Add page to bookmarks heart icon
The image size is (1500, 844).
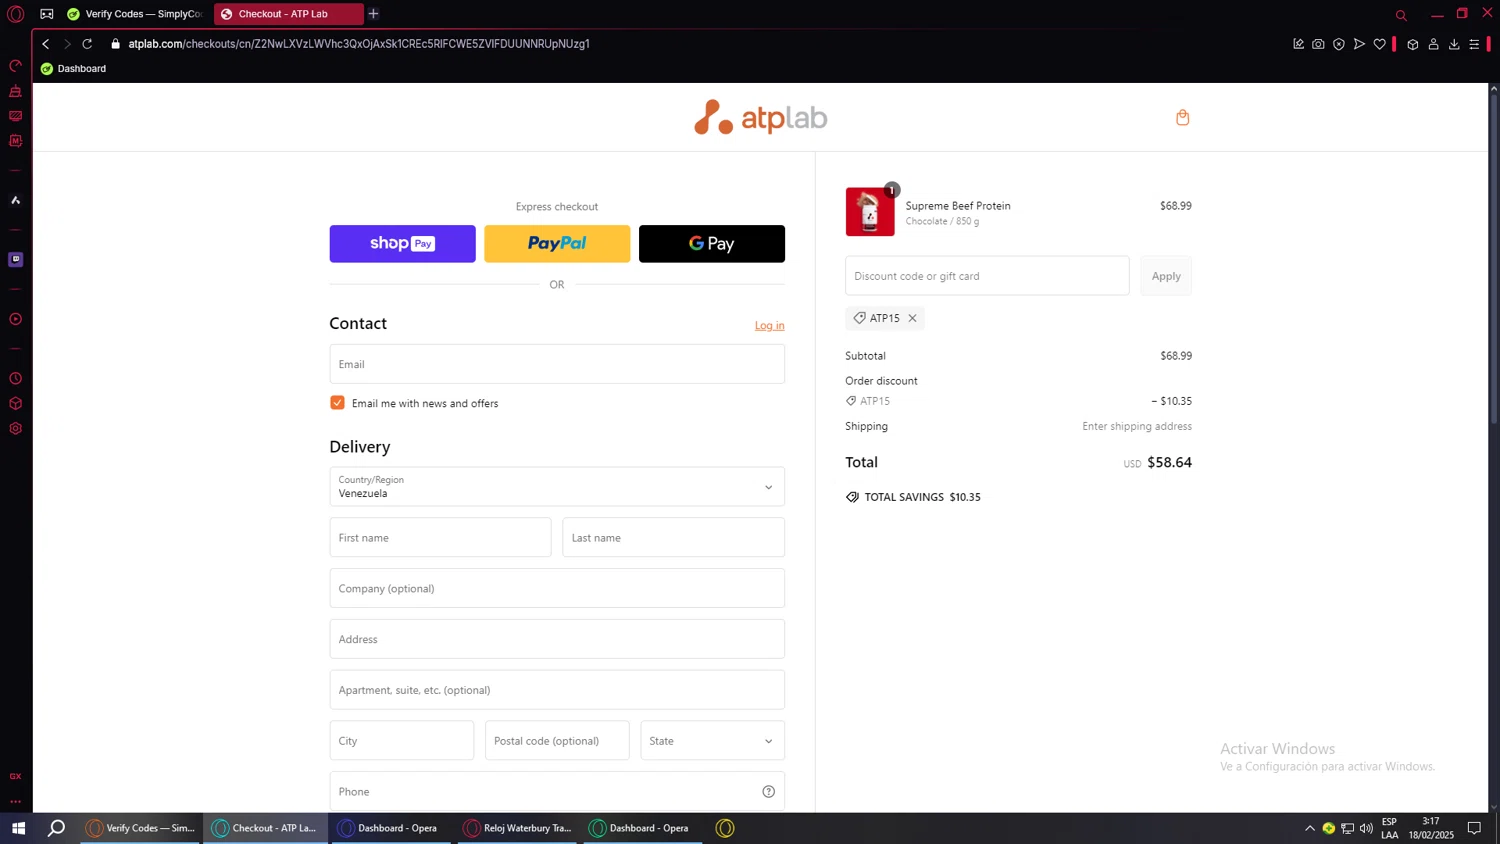coord(1379,44)
